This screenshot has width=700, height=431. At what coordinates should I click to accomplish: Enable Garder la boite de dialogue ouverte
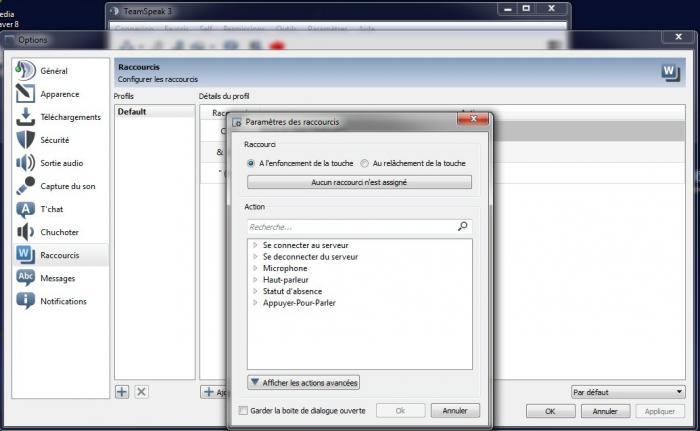point(243,410)
